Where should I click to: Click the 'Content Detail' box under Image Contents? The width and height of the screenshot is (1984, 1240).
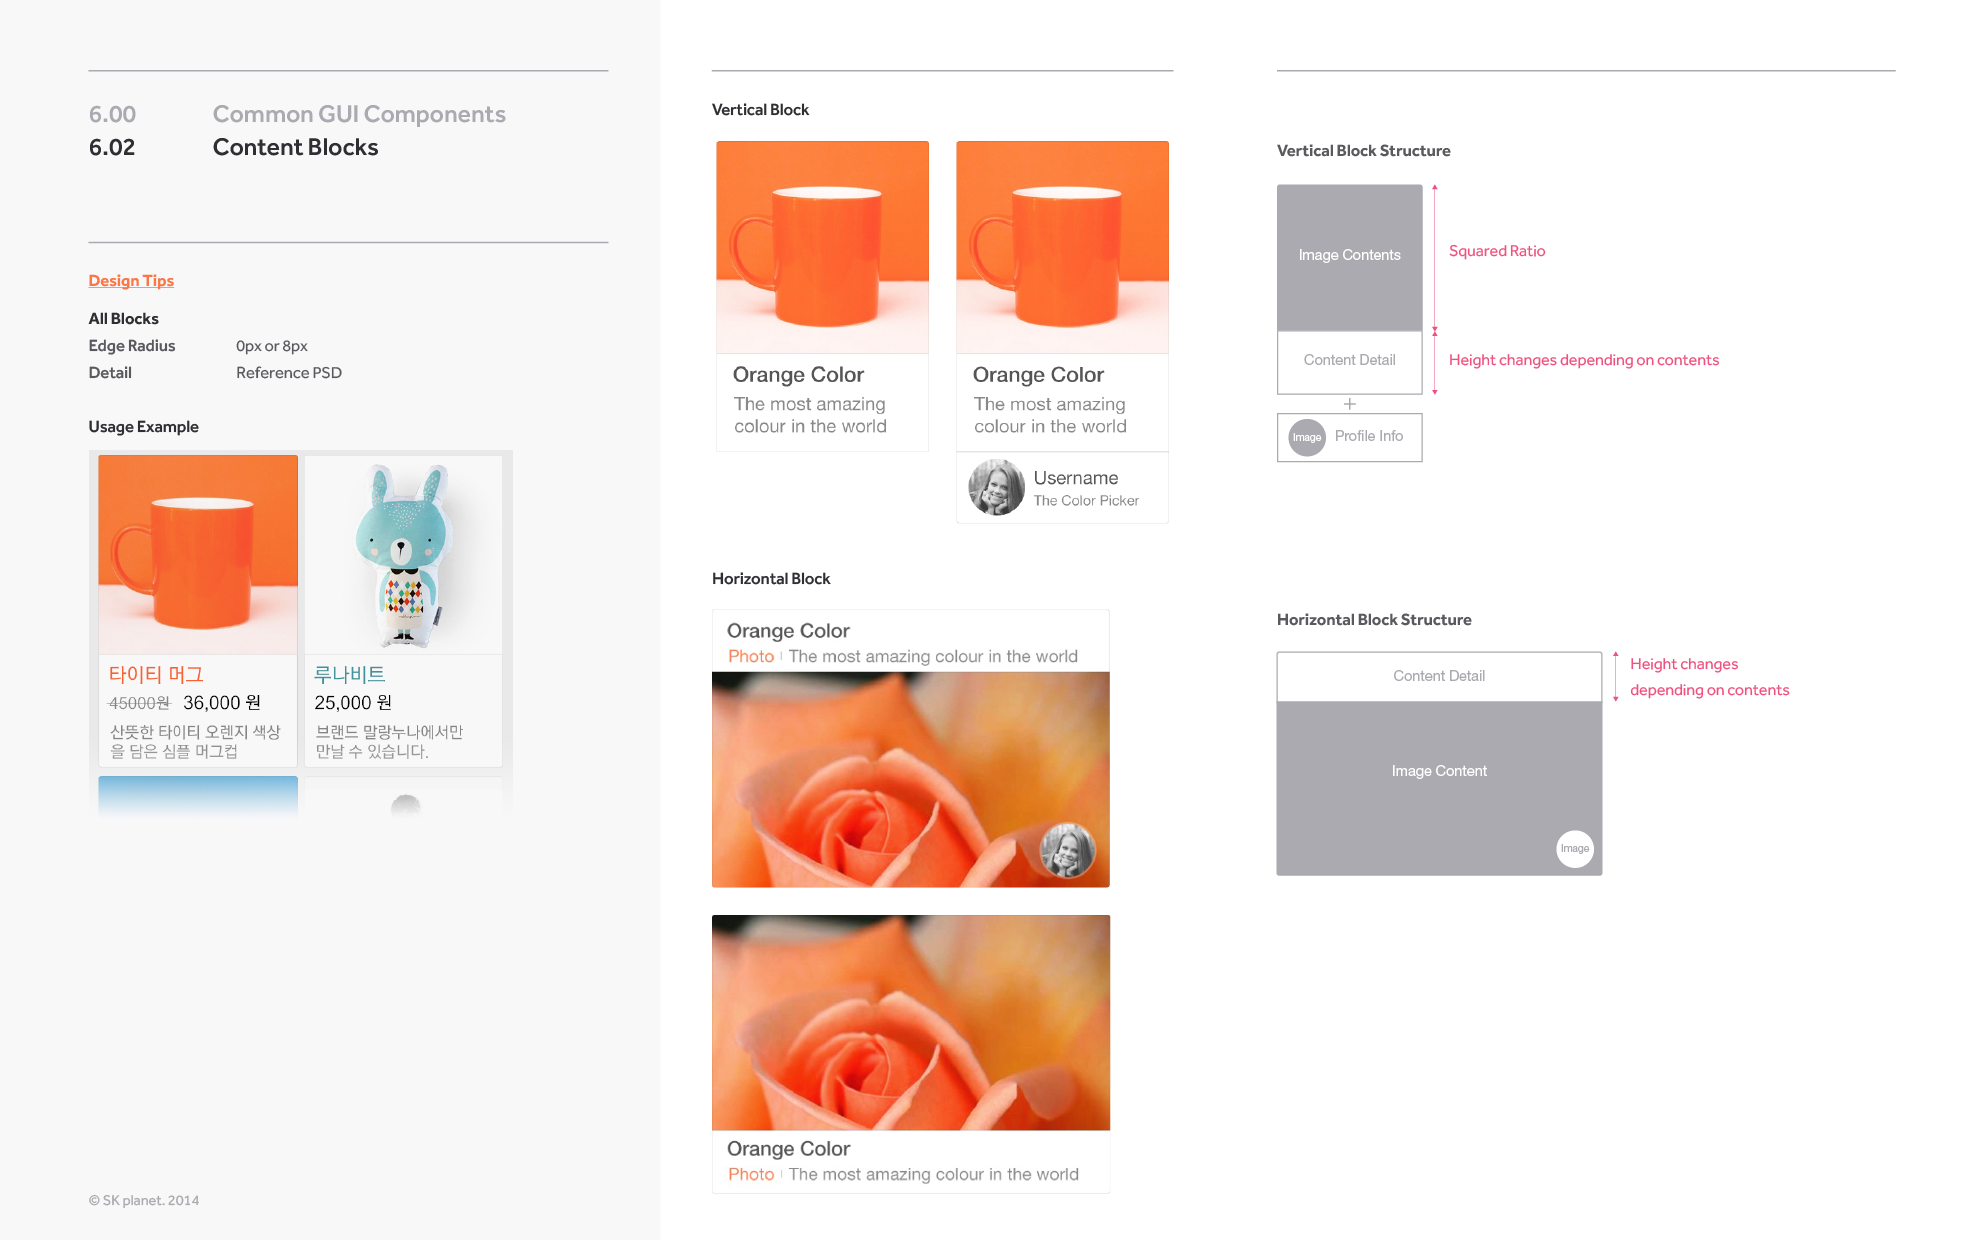pyautogui.click(x=1349, y=362)
